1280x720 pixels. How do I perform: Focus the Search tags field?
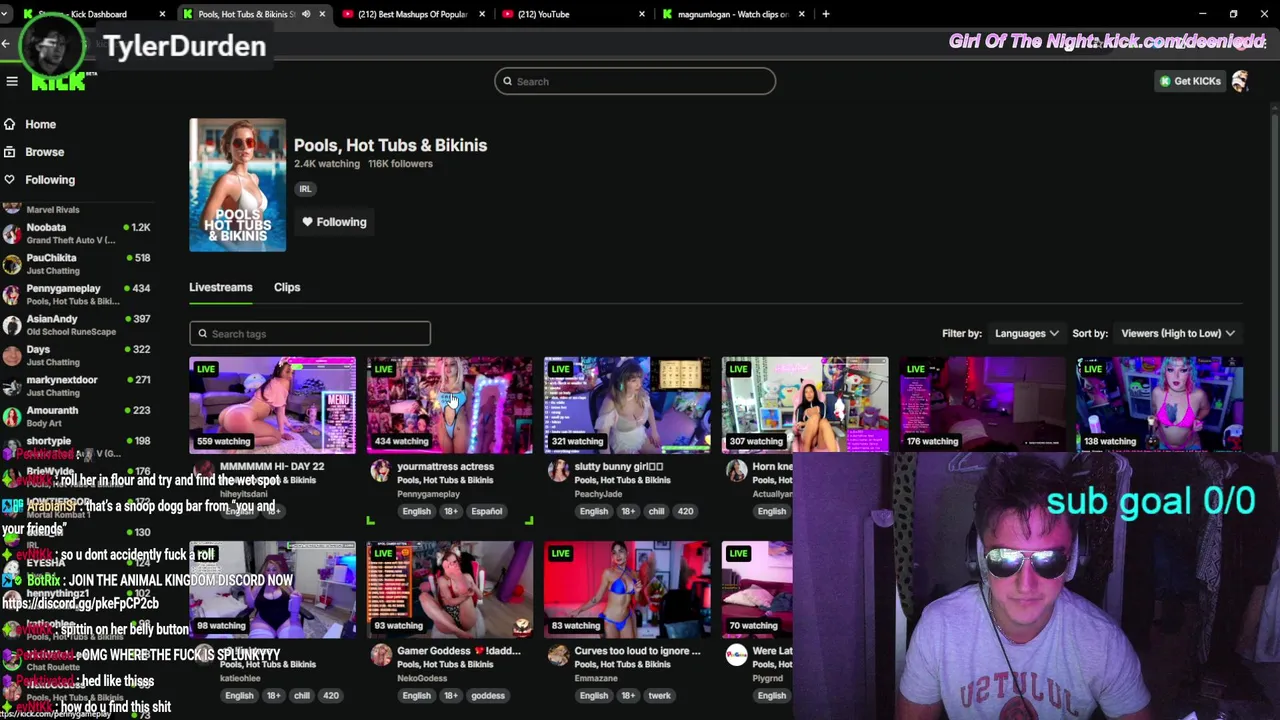click(310, 334)
